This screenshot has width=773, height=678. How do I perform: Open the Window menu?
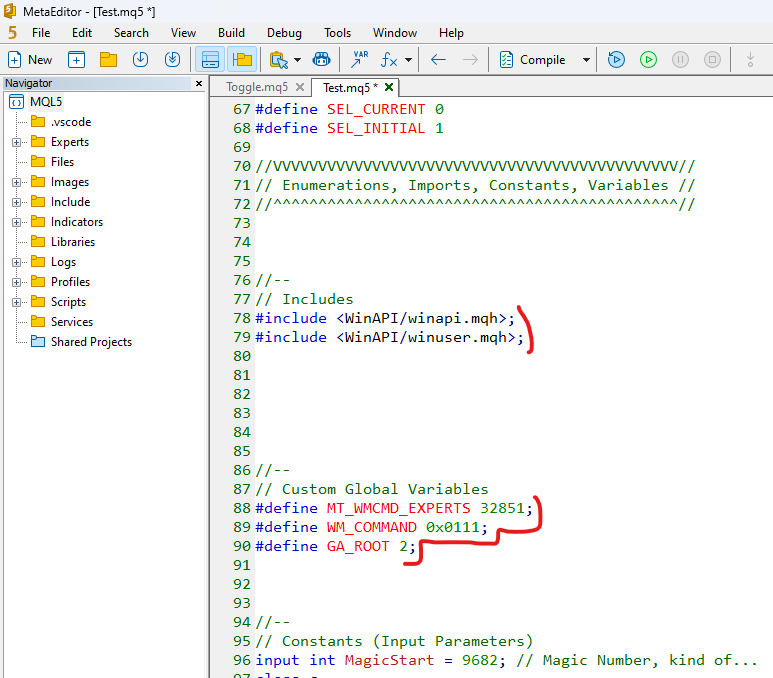(x=395, y=33)
